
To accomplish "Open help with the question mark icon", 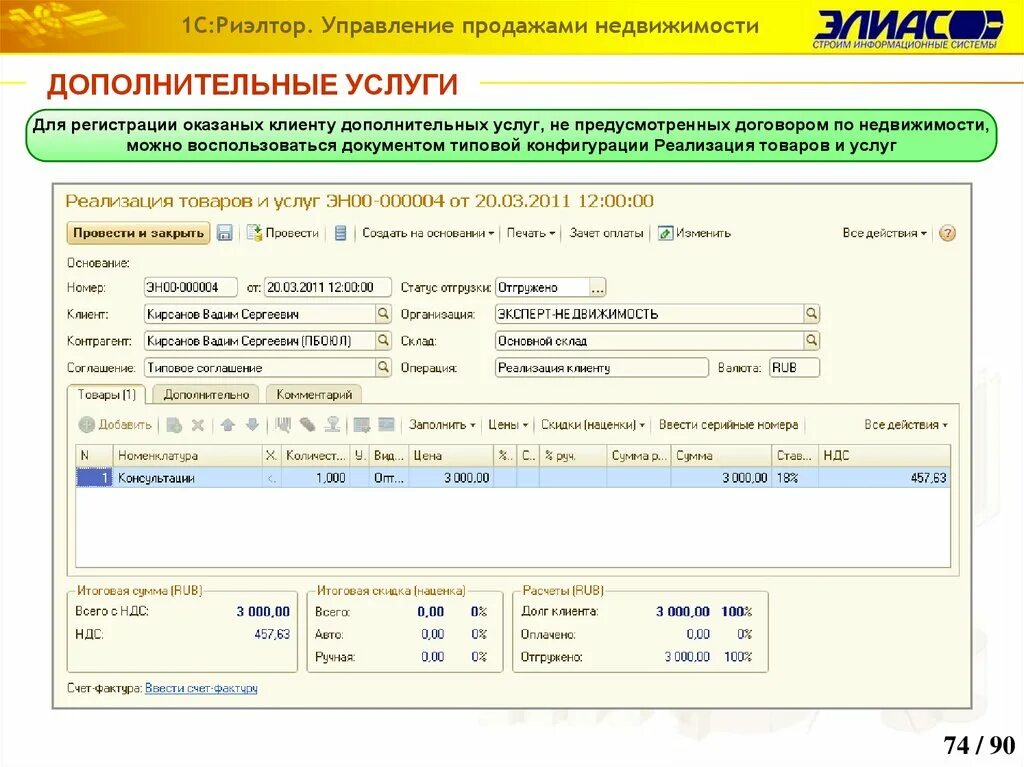I will coord(947,233).
